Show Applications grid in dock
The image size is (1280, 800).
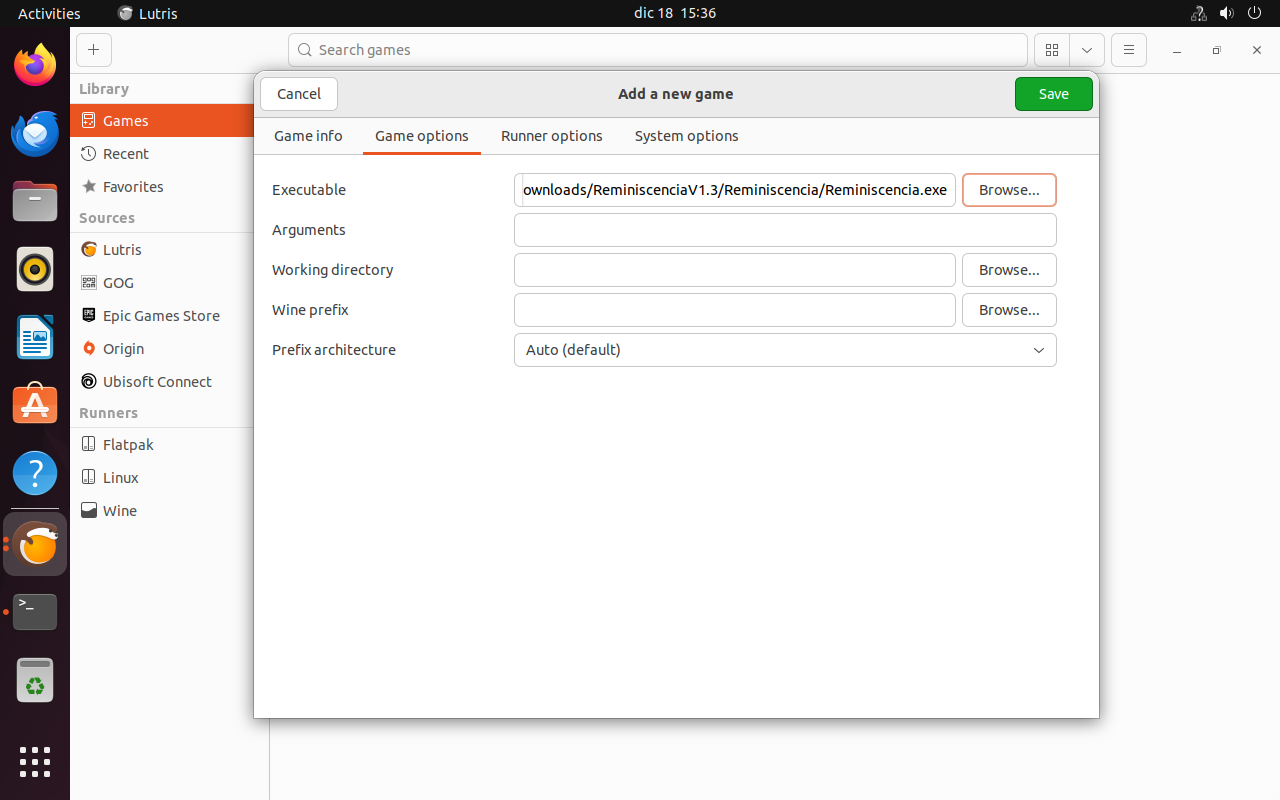pyautogui.click(x=35, y=761)
